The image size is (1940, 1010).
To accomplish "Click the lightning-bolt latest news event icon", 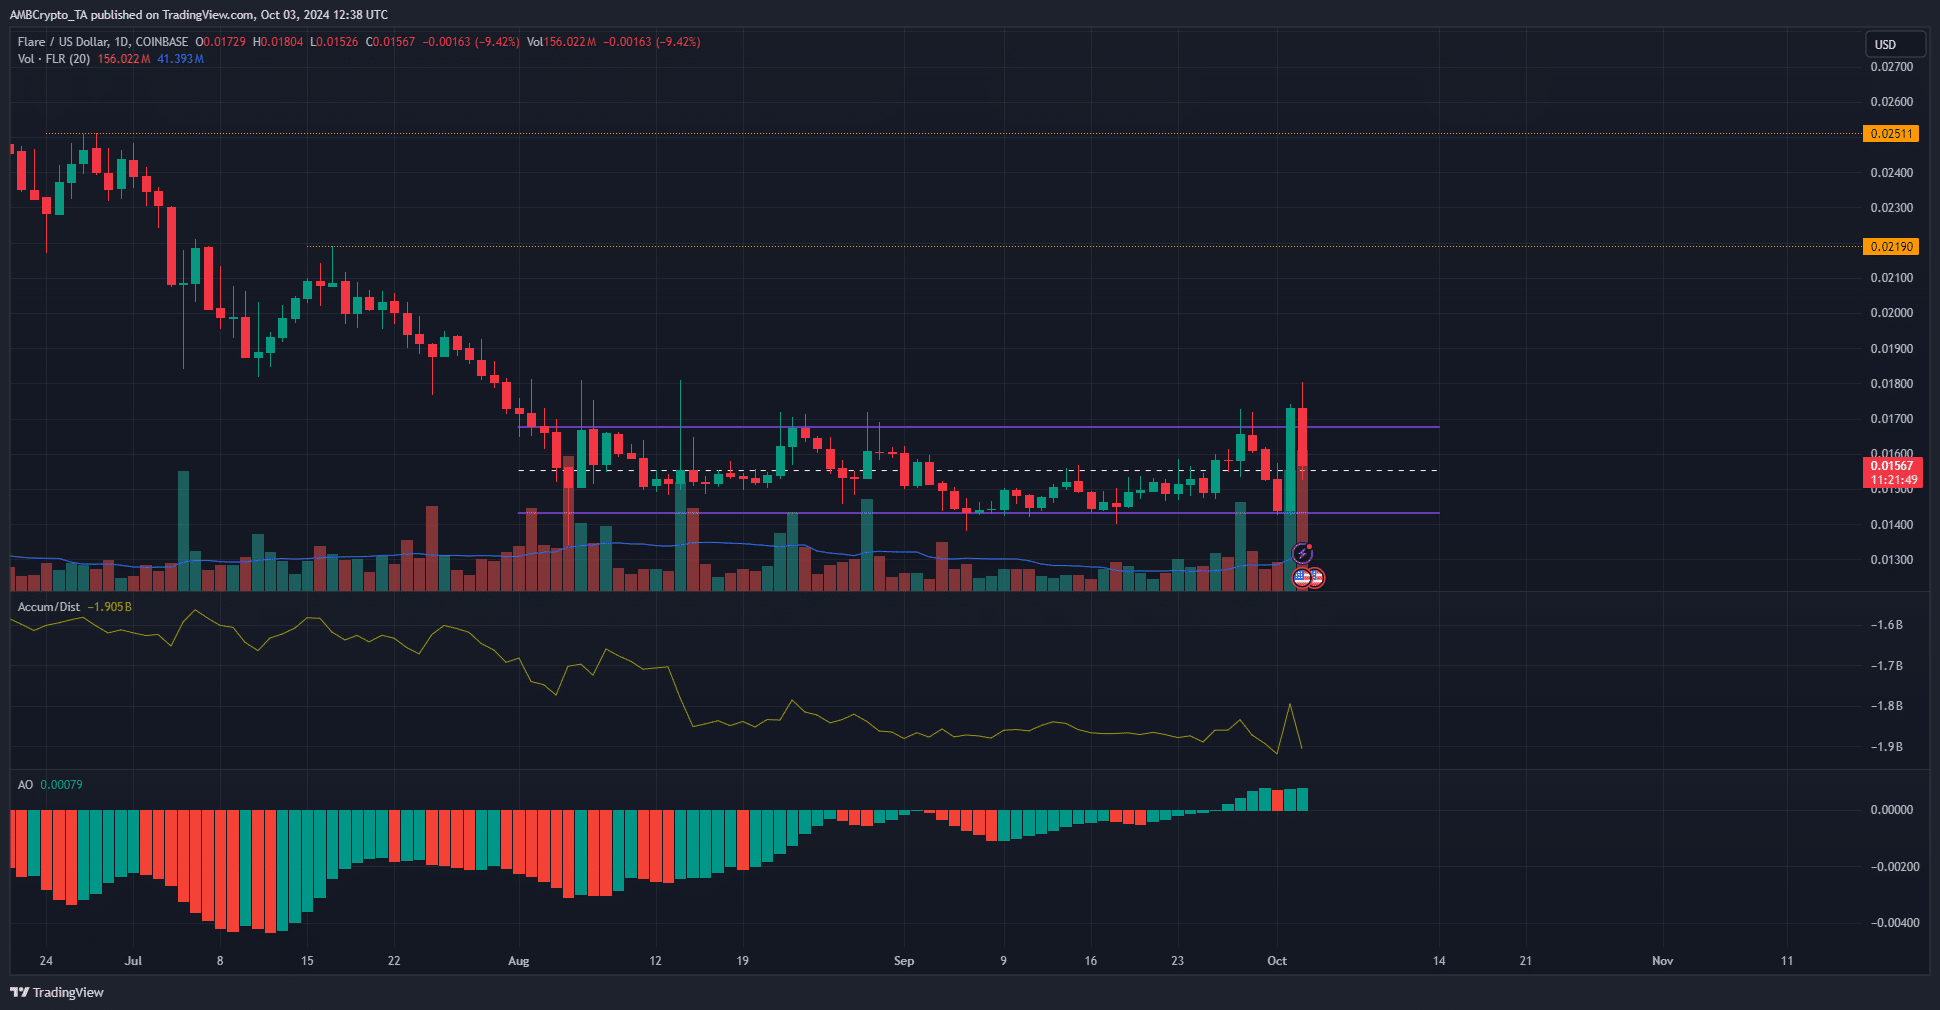I will coord(1302,553).
